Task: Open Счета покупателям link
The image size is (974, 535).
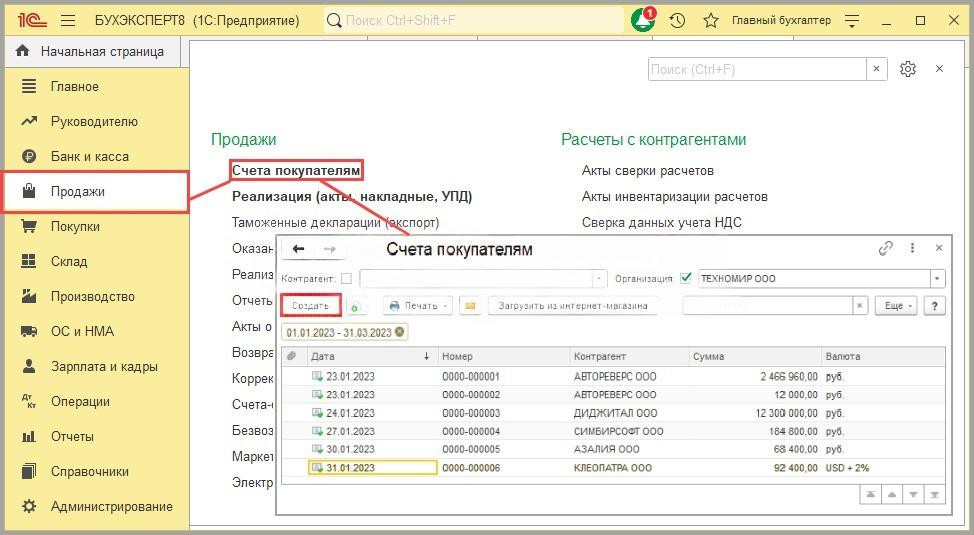Action: 296,170
